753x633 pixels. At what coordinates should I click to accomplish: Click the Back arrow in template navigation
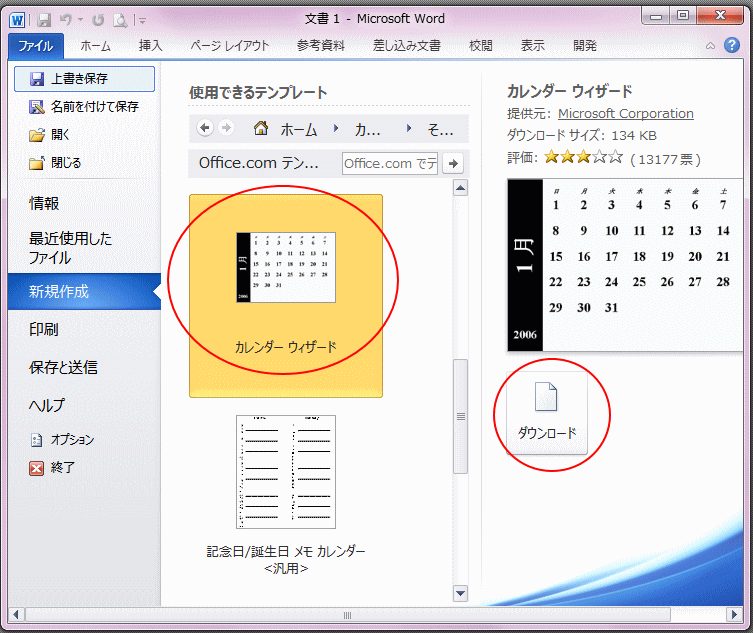(x=205, y=128)
